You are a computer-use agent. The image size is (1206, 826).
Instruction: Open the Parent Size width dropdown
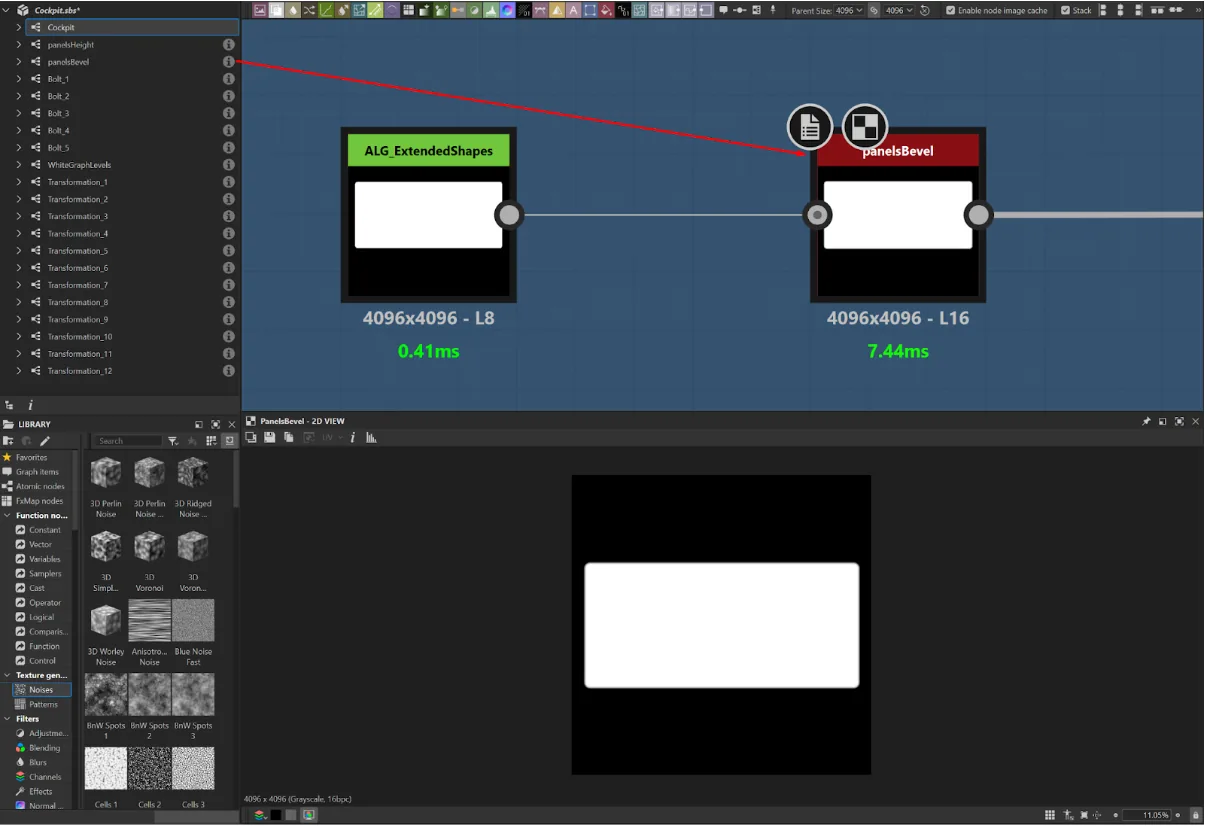tap(848, 10)
